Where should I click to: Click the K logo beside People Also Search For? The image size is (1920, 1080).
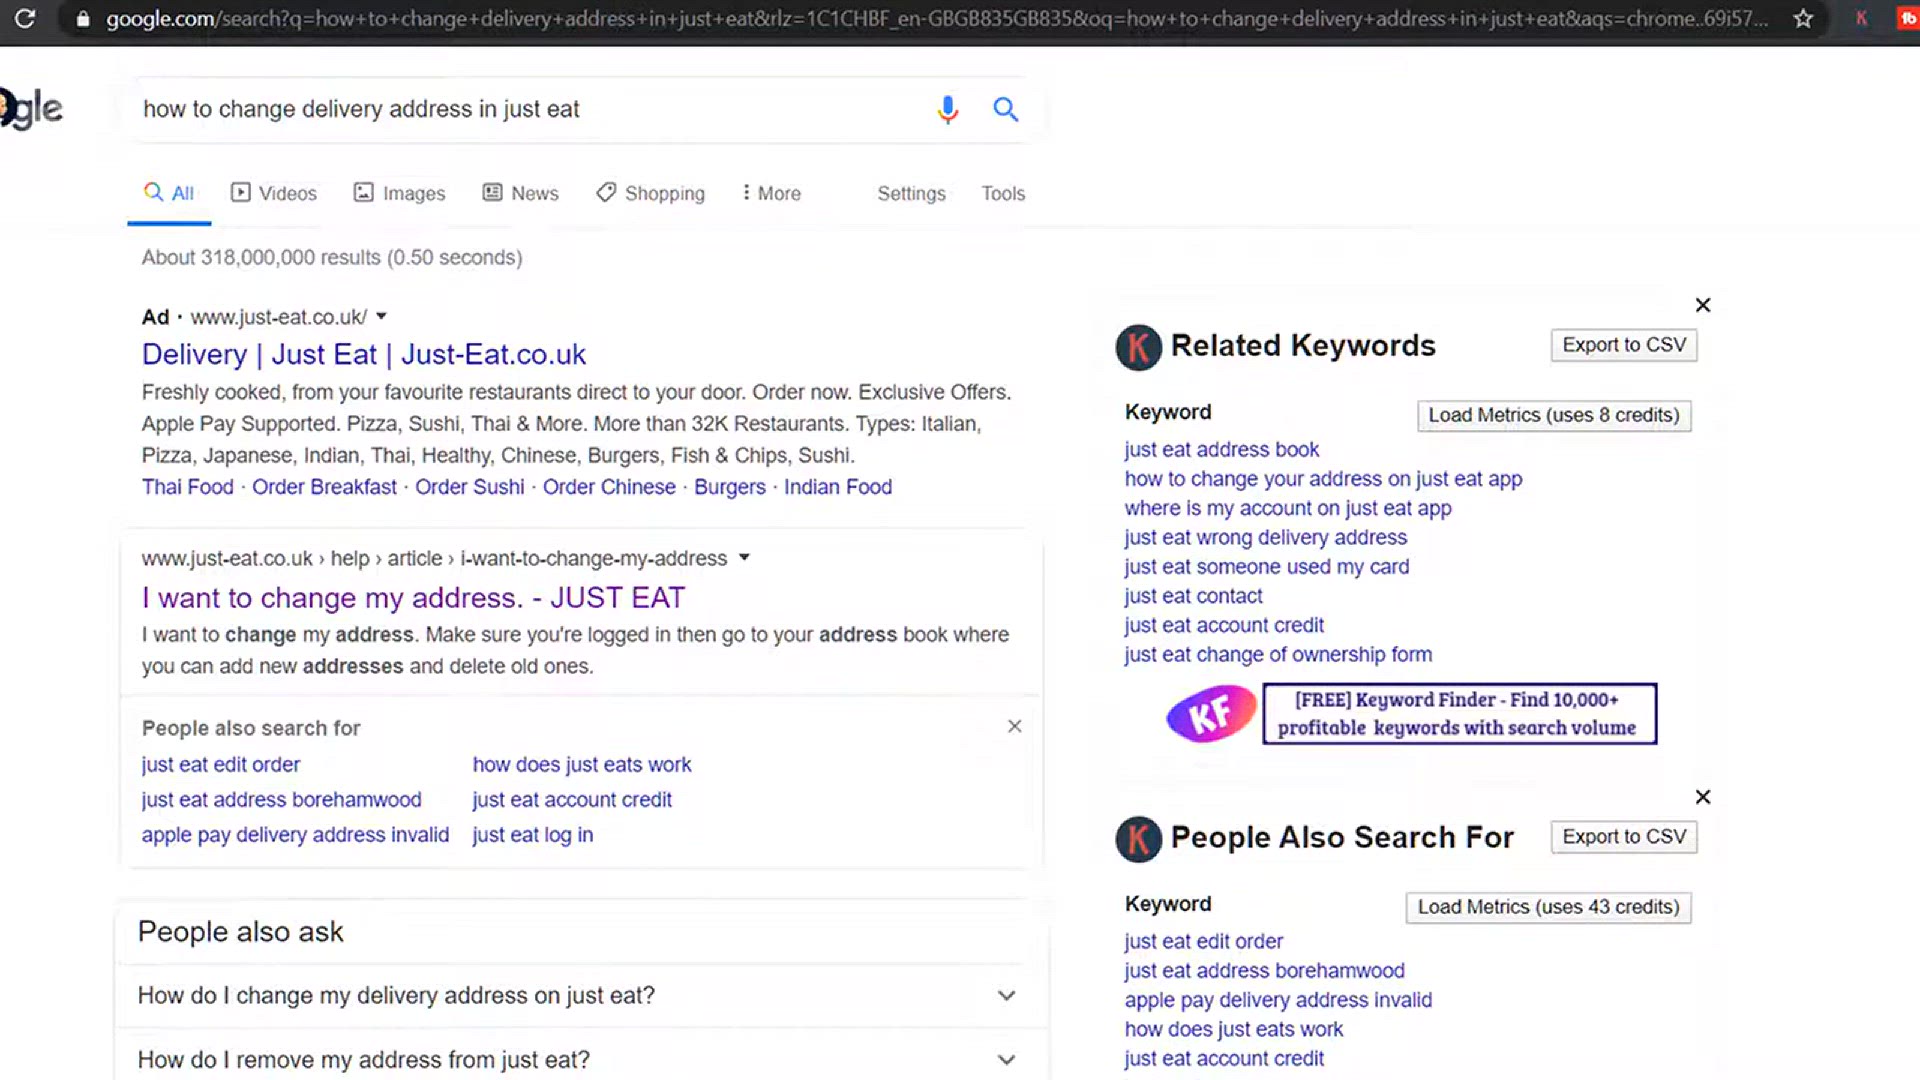click(1138, 839)
